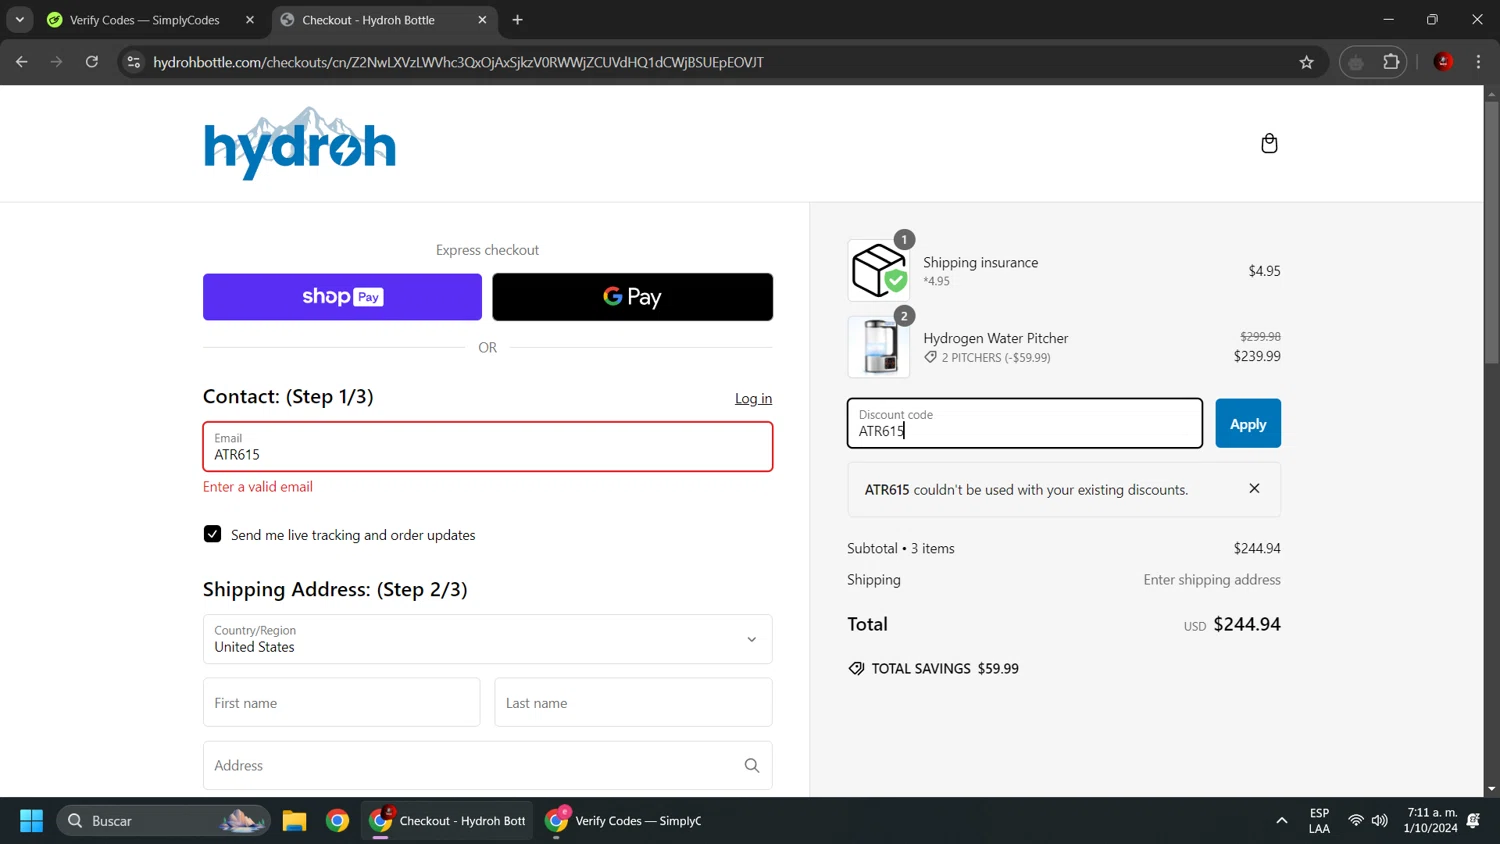Click the browser forward arrow

(x=56, y=62)
